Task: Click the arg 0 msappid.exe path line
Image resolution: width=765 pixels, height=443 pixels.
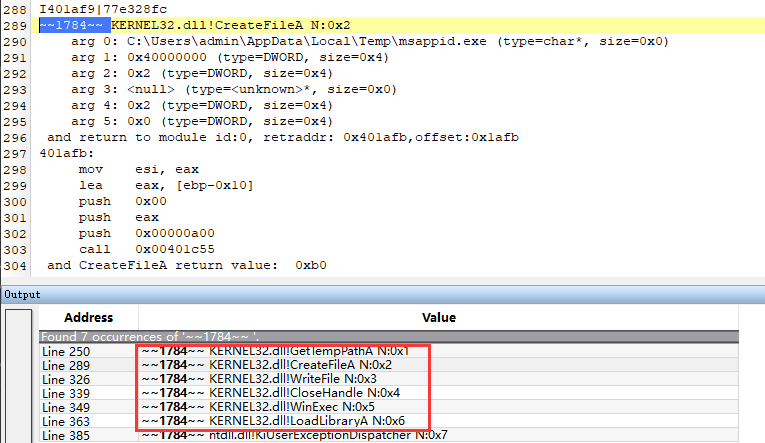Action: pyautogui.click(x=370, y=41)
